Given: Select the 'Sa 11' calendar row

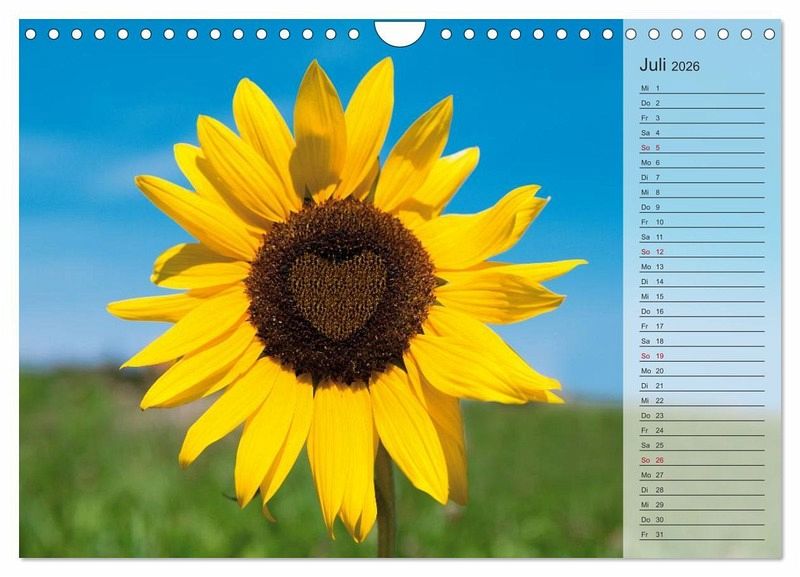Looking at the screenshot, I should (x=702, y=237).
